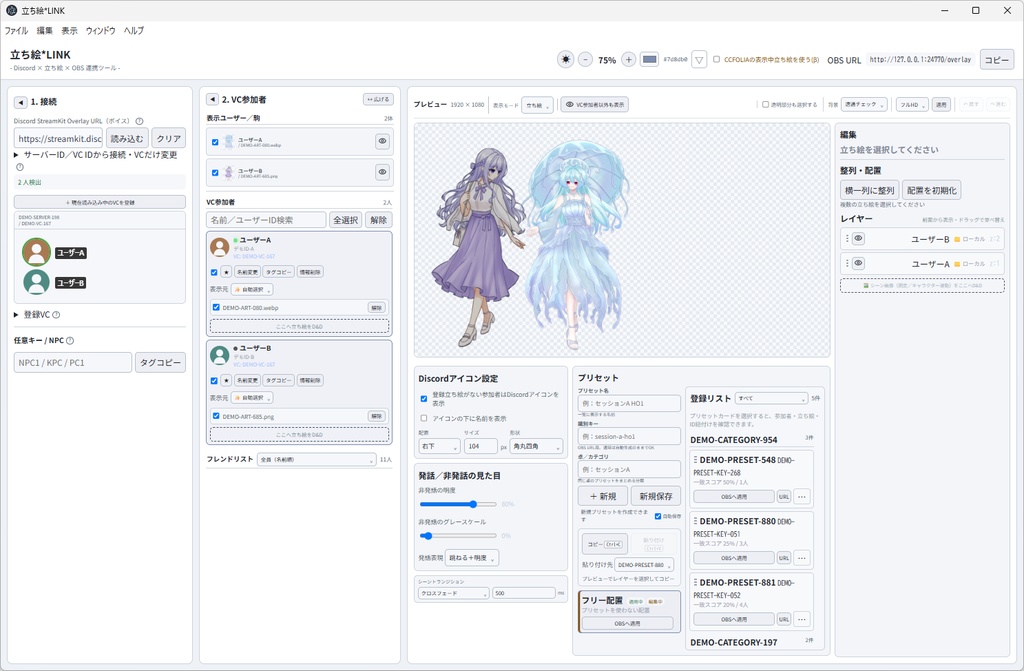Increase zoom with the plus button
1024x671 pixels.
click(628, 59)
